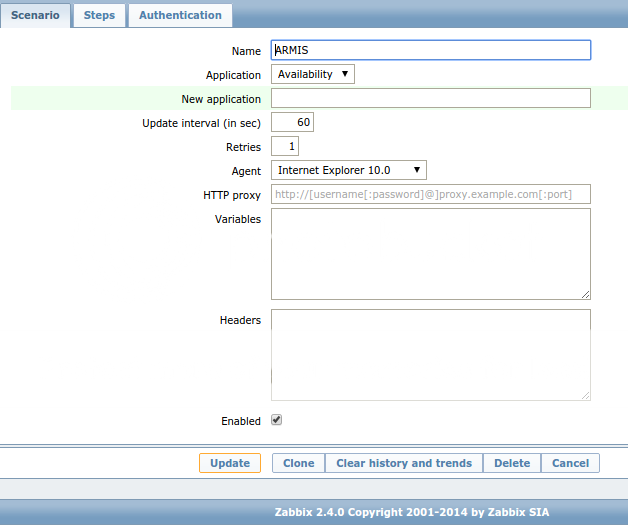
Task: Click the Variables text area resize handle
Action: click(x=585, y=294)
